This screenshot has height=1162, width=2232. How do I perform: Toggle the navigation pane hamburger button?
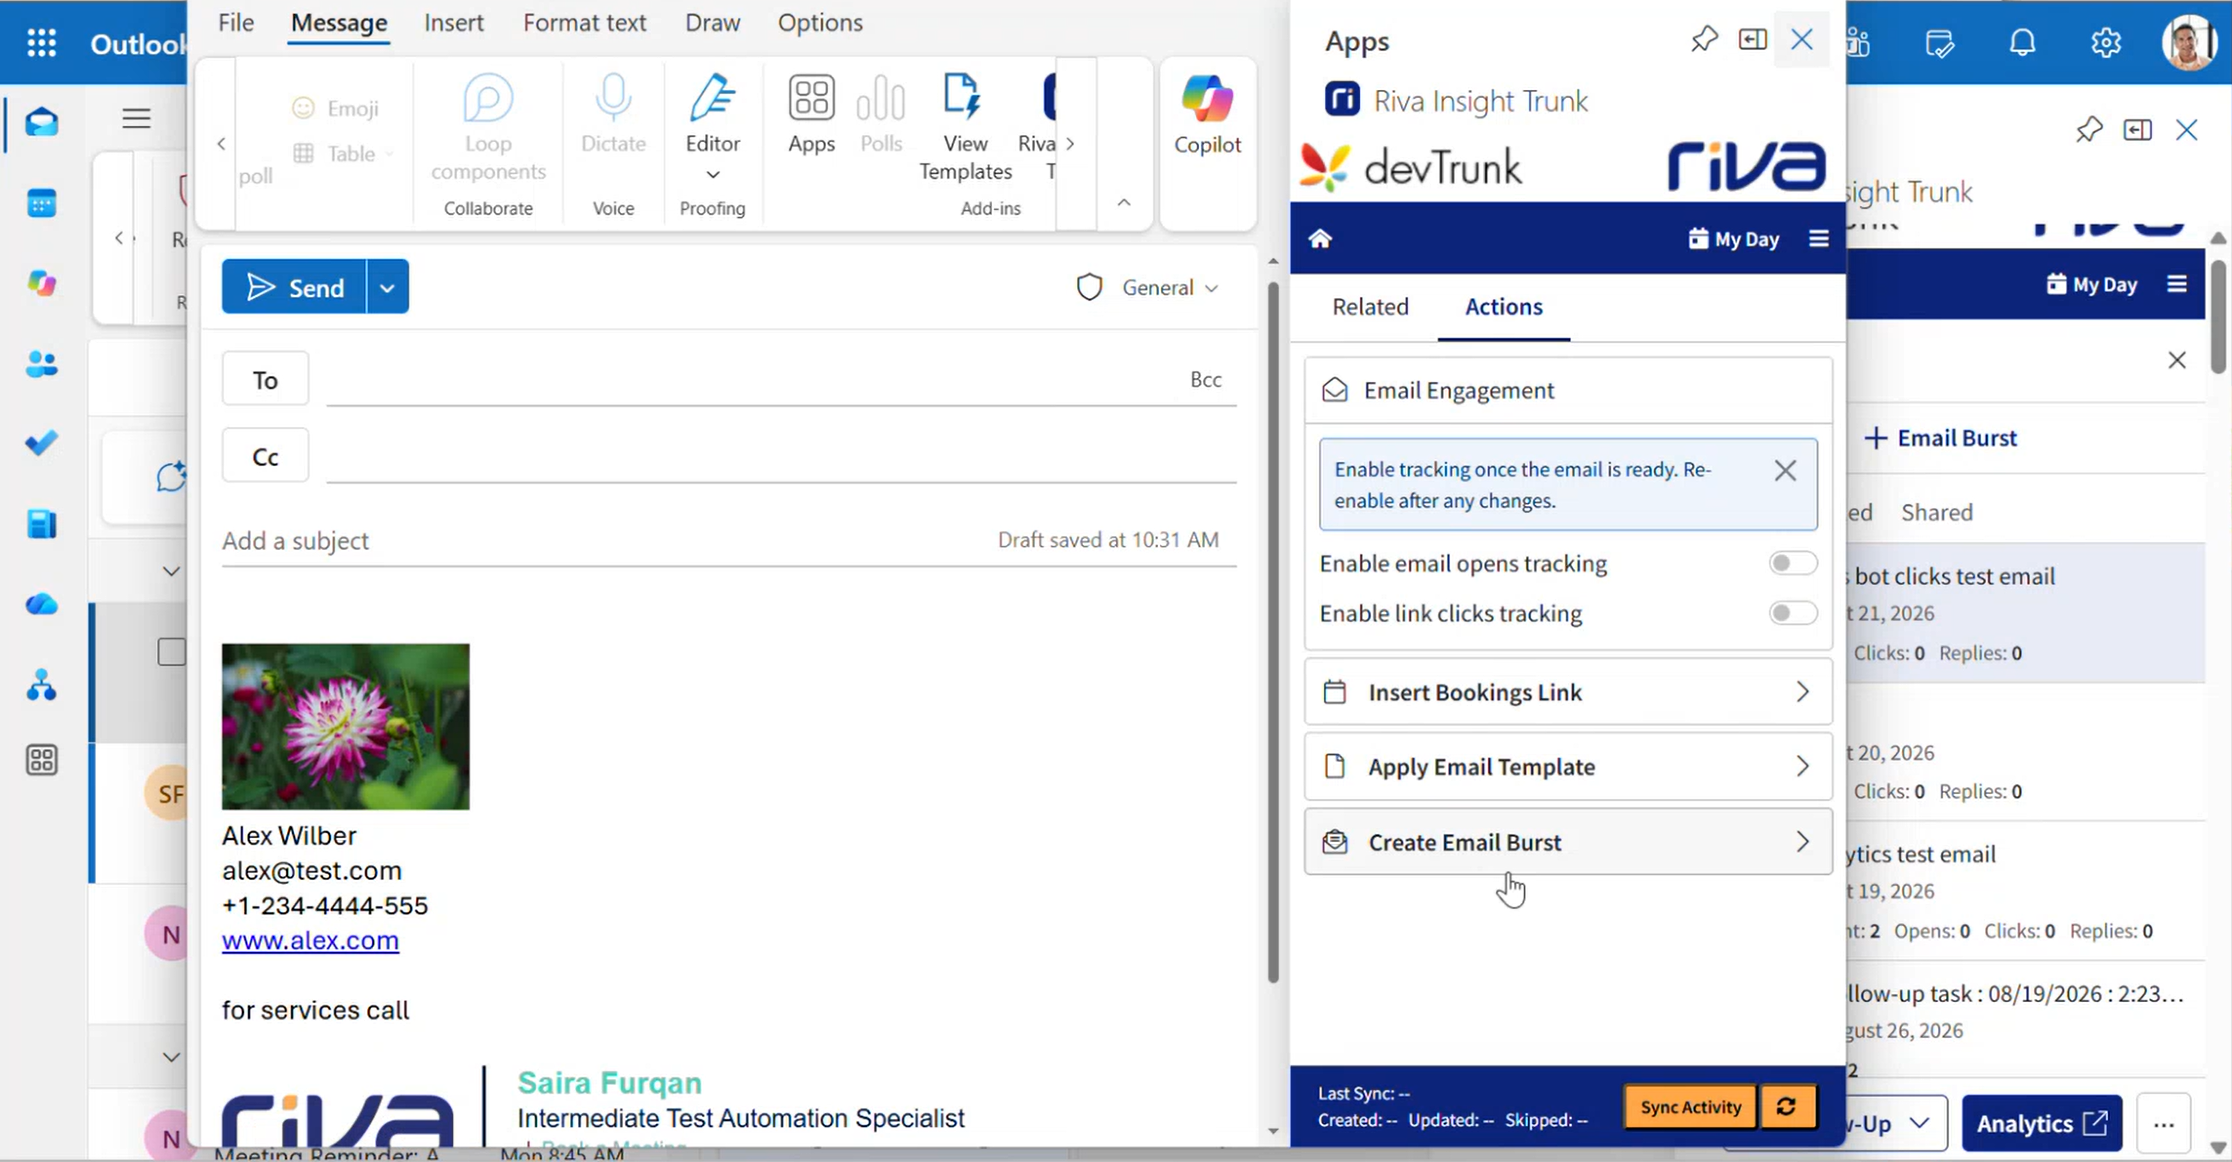[x=136, y=119]
